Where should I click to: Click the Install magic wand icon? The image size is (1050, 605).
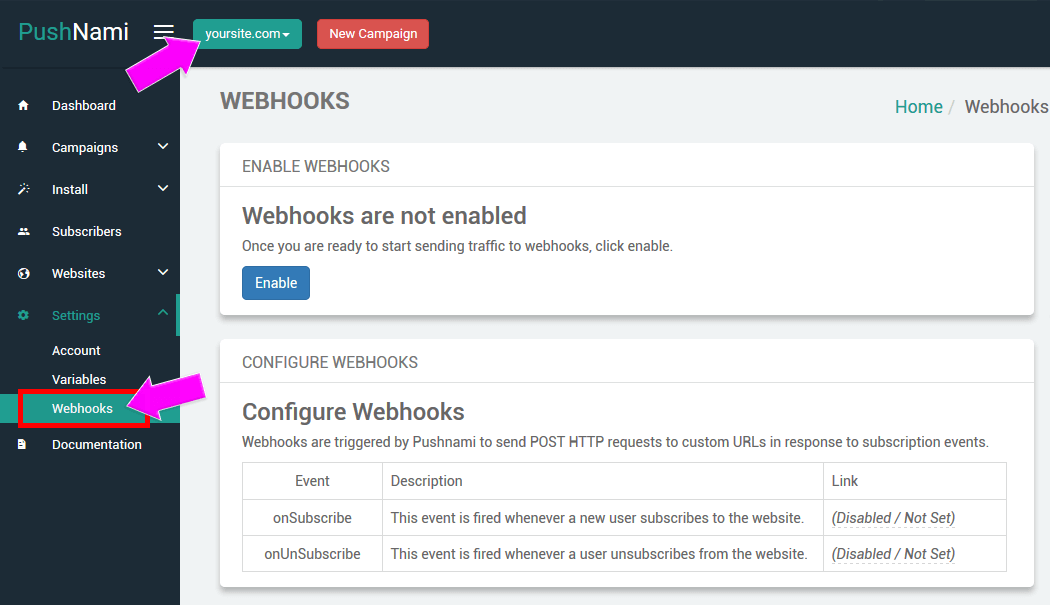[x=24, y=190]
